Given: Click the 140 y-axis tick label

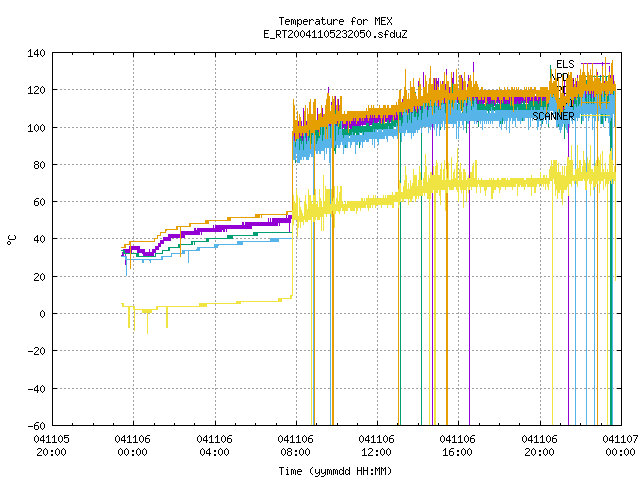Looking at the screenshot, I should (36, 53).
